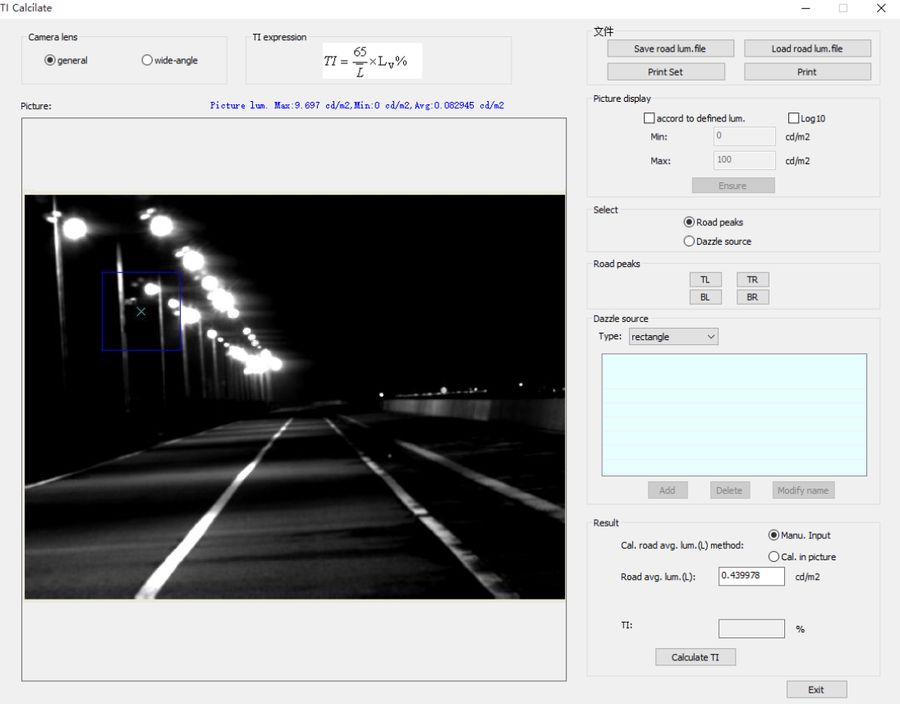Click Load road lum.file button

(x=807, y=48)
